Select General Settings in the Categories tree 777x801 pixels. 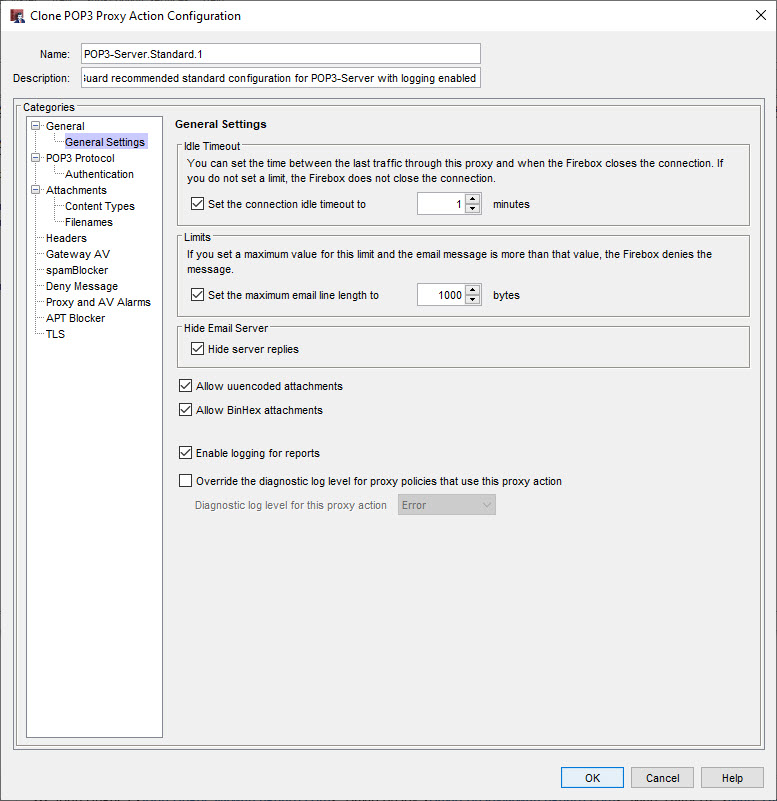105,142
